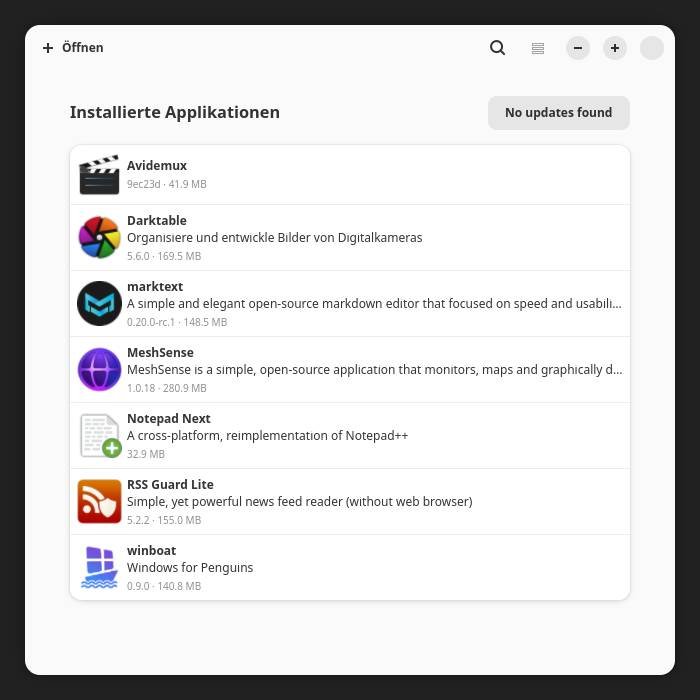Click the No updates found button

[x=558, y=112]
